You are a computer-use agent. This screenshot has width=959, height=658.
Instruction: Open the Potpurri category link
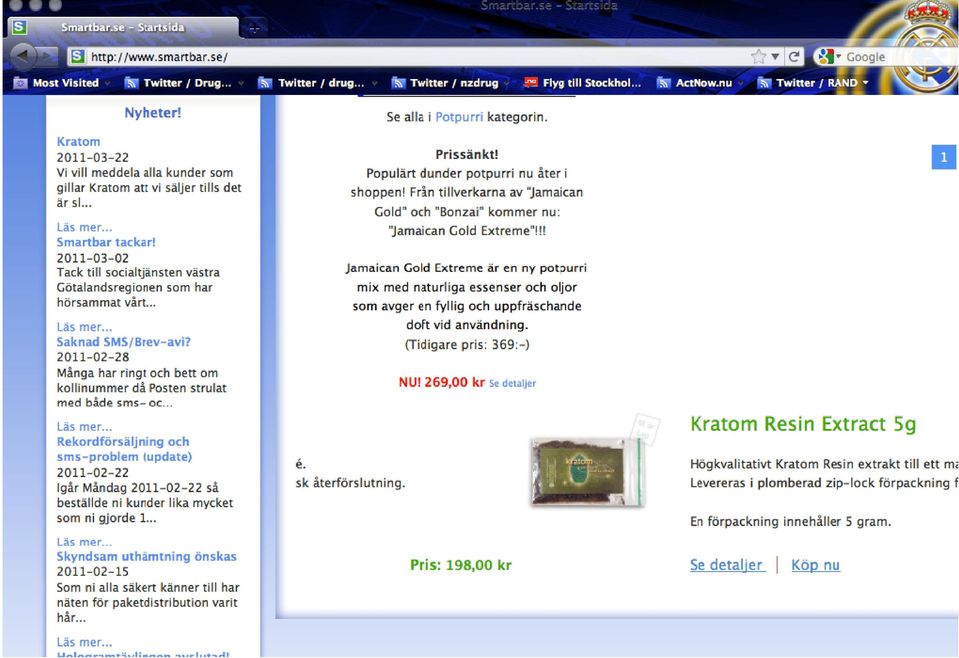pos(459,117)
